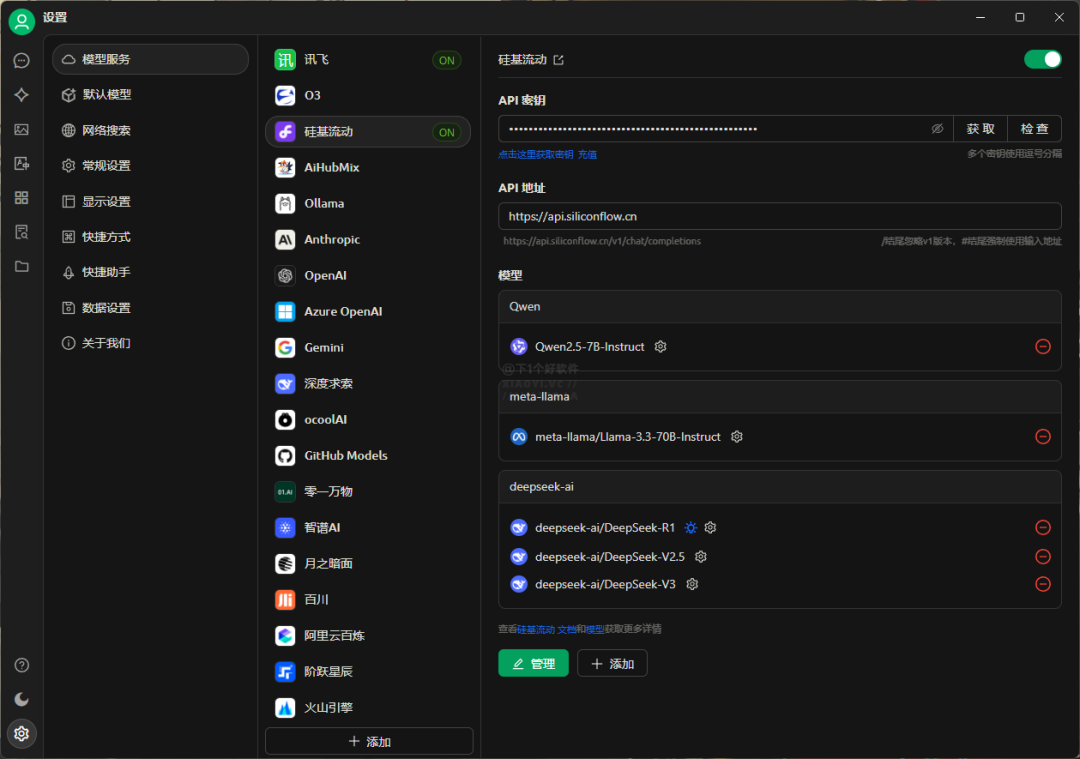Screen dimensions: 1080x759
Task: Open the external link icon next to 硅基流动
Action: (559, 60)
